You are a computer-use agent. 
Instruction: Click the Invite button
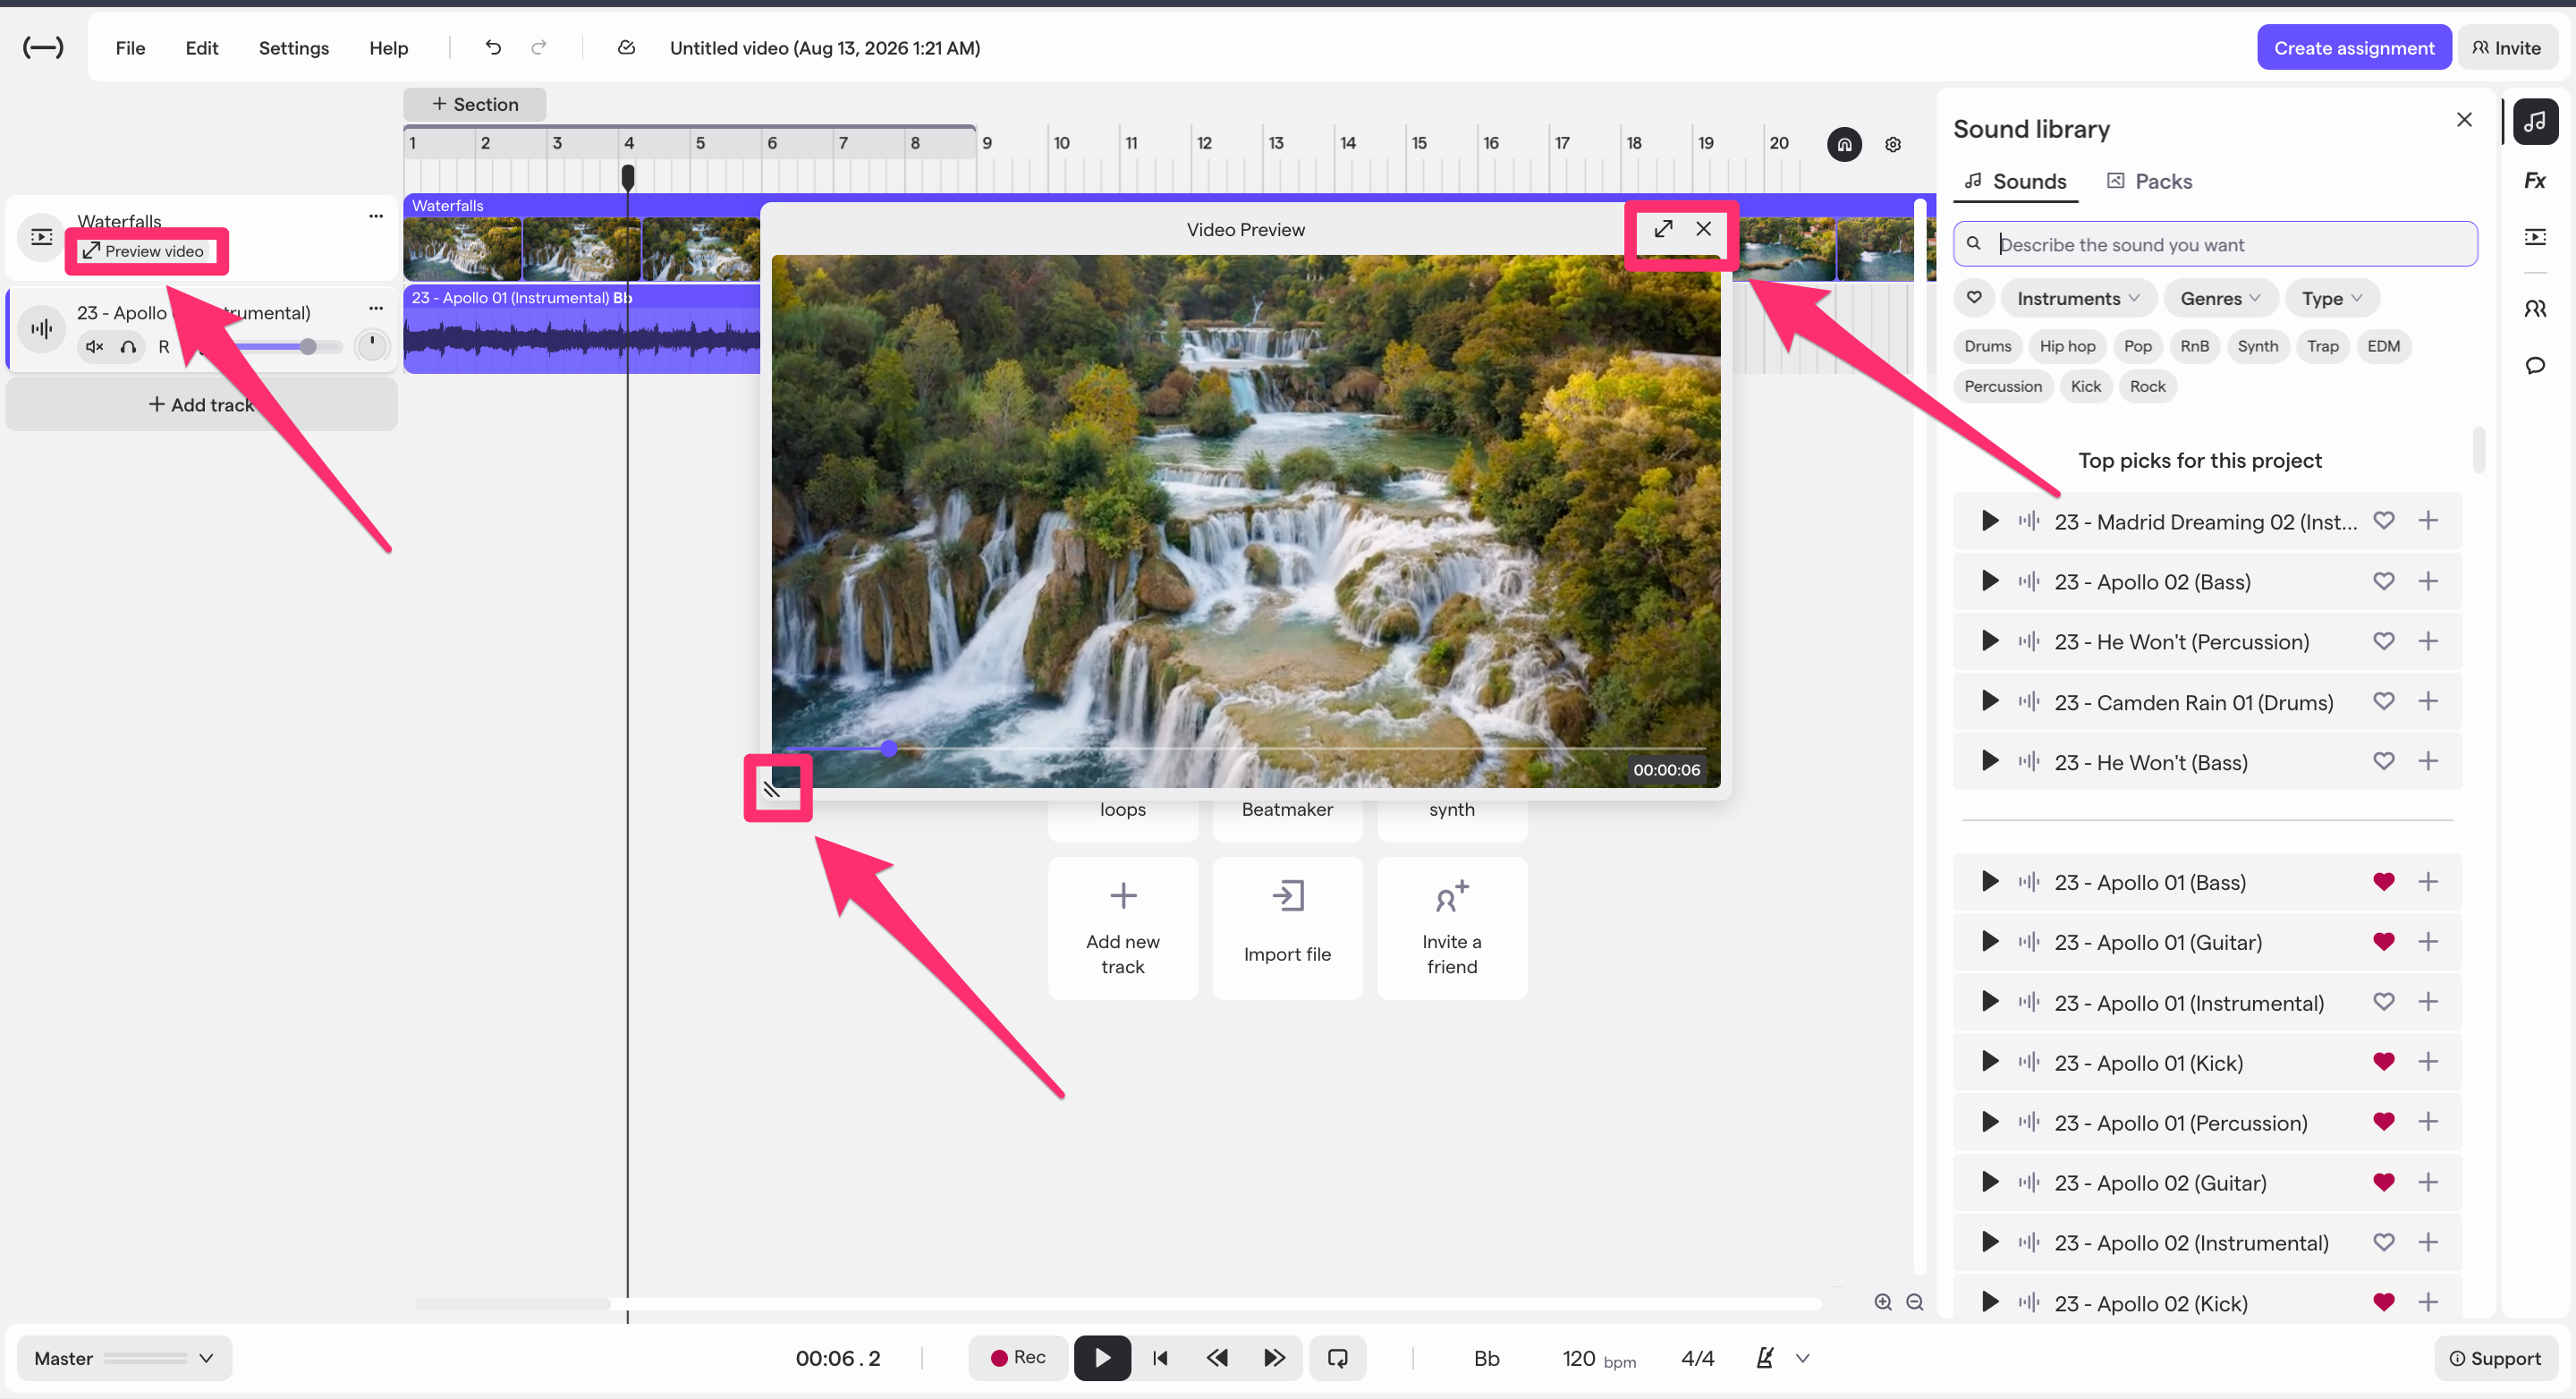click(x=2506, y=47)
